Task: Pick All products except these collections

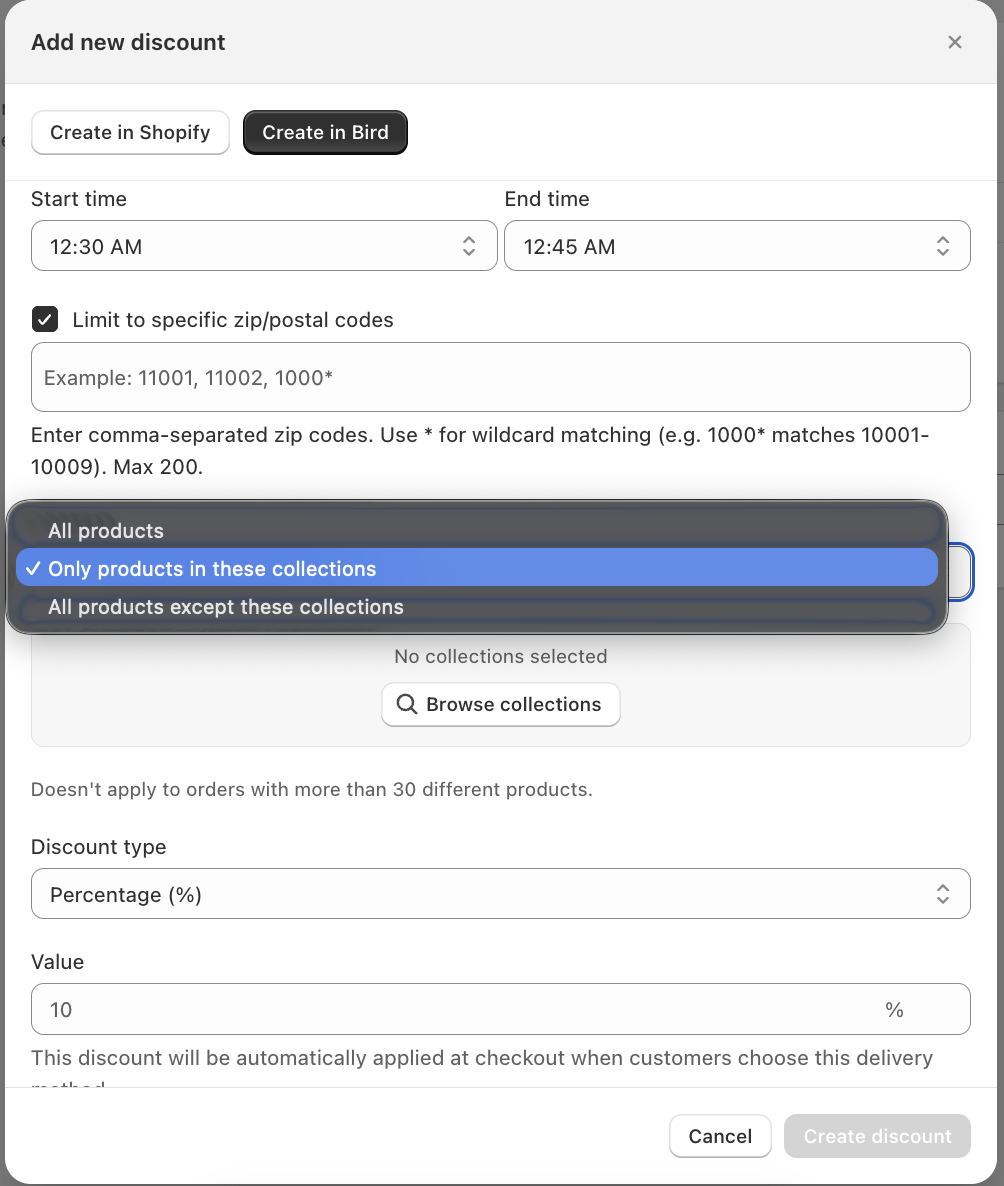Action: click(x=477, y=607)
